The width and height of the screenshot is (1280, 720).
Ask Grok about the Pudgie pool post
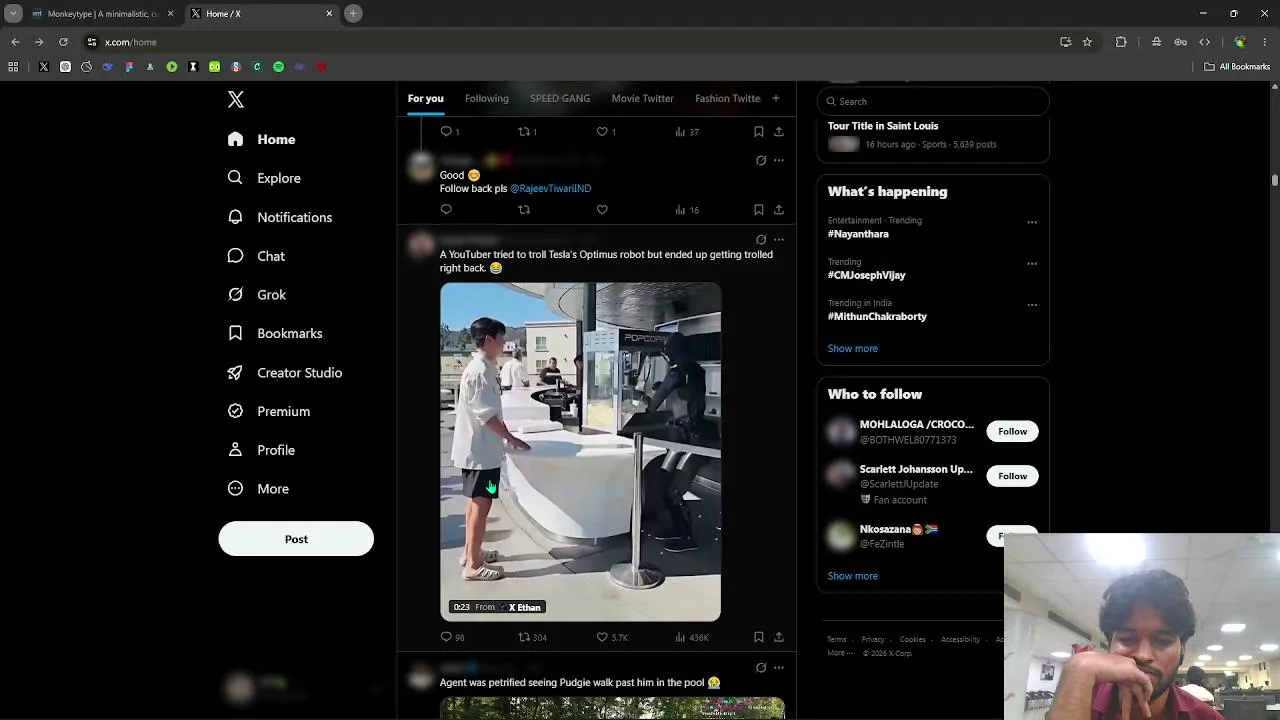(x=761, y=668)
